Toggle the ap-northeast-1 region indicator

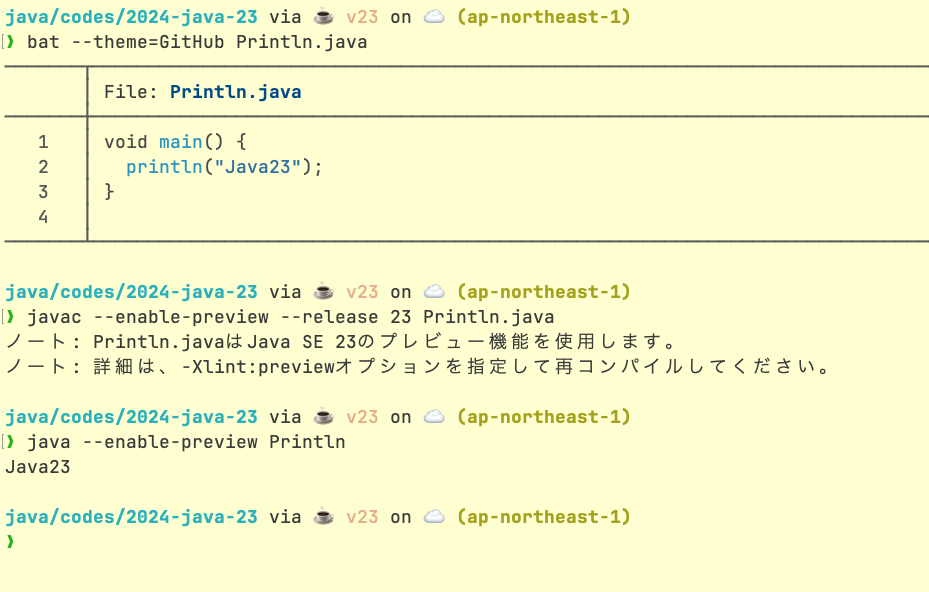(x=544, y=16)
